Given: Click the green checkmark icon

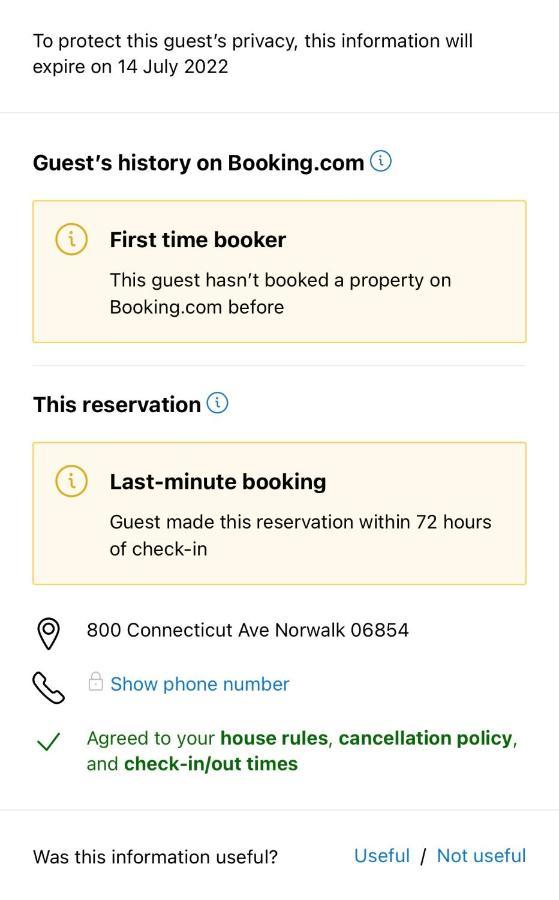Looking at the screenshot, I should click(48, 742).
